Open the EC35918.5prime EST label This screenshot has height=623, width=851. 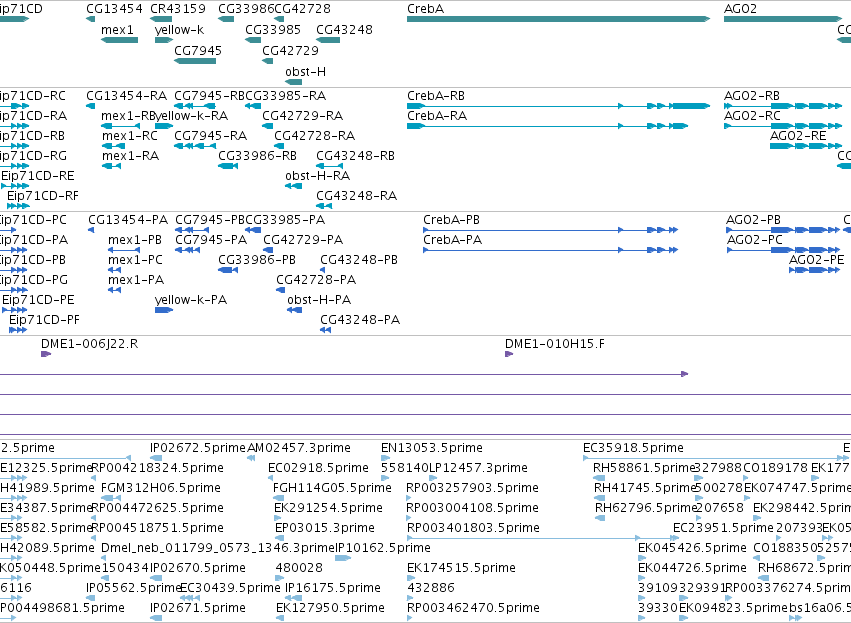633,448
